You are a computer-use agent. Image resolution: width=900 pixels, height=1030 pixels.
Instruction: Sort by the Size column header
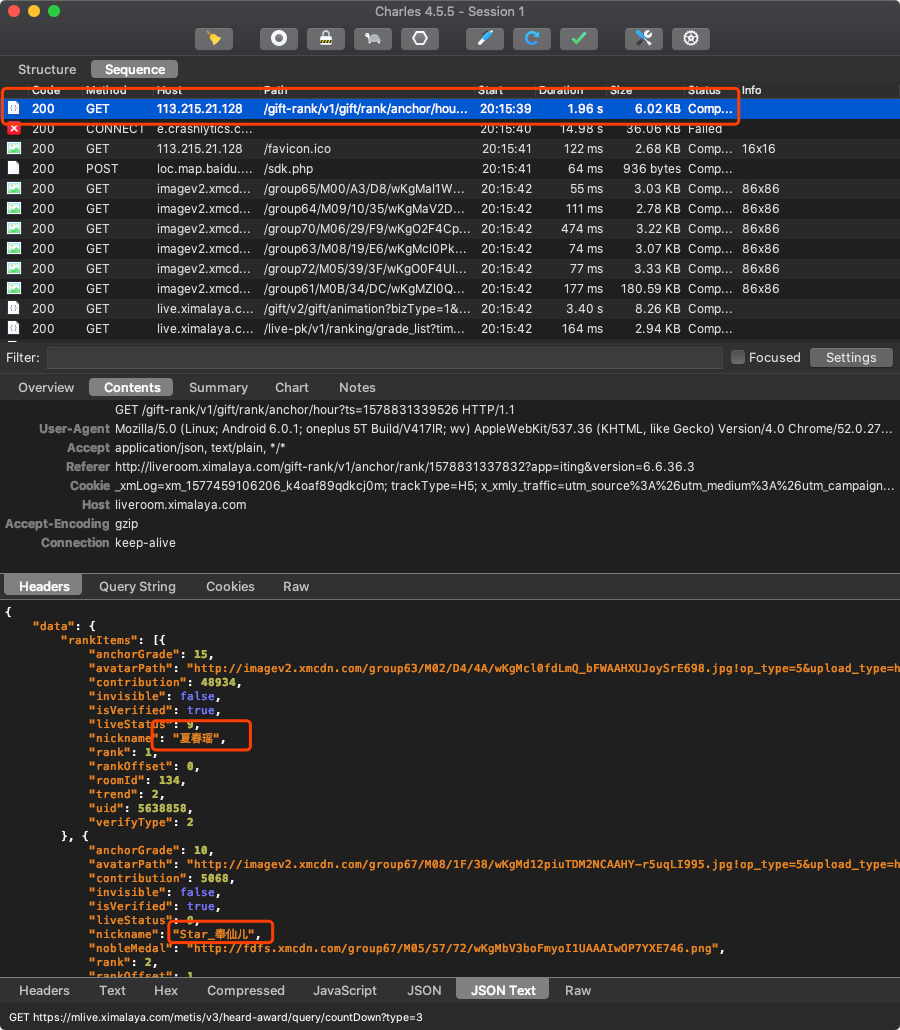[x=621, y=90]
